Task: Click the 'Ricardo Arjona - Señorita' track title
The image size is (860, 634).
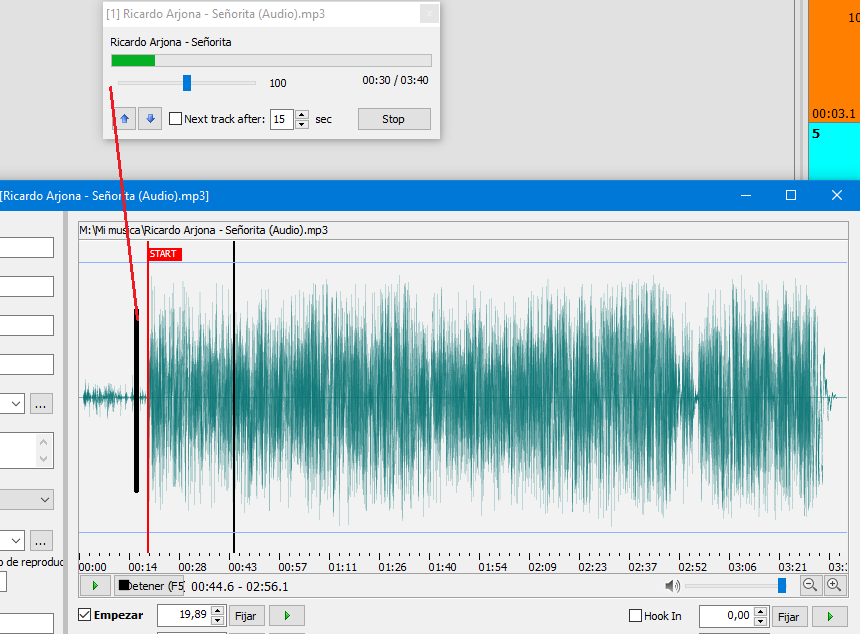Action: pos(171,42)
